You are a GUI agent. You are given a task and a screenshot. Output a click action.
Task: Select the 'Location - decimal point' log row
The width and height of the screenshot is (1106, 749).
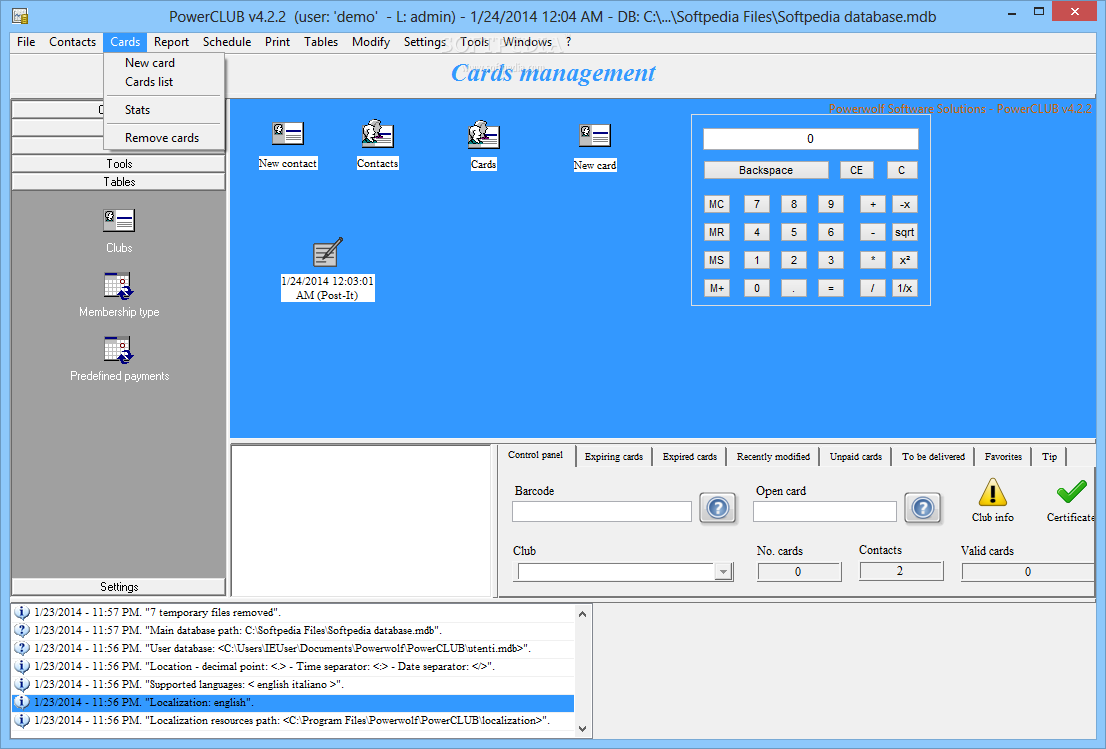pyautogui.click(x=293, y=666)
